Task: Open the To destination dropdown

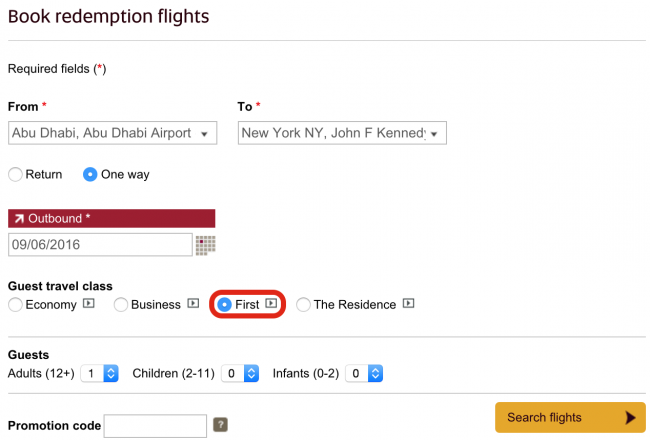Action: 342,133
